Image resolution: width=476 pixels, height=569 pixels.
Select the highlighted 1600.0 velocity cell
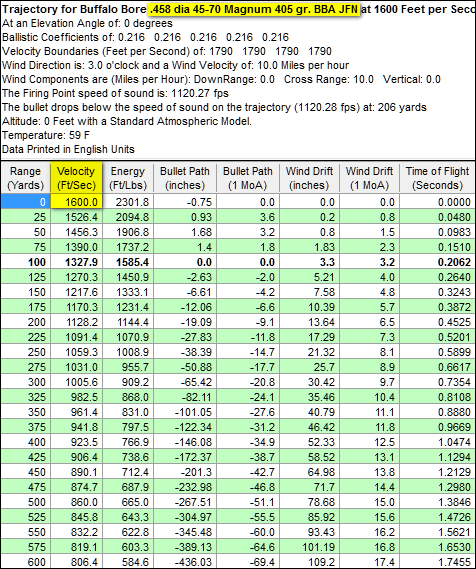pyautogui.click(x=77, y=201)
